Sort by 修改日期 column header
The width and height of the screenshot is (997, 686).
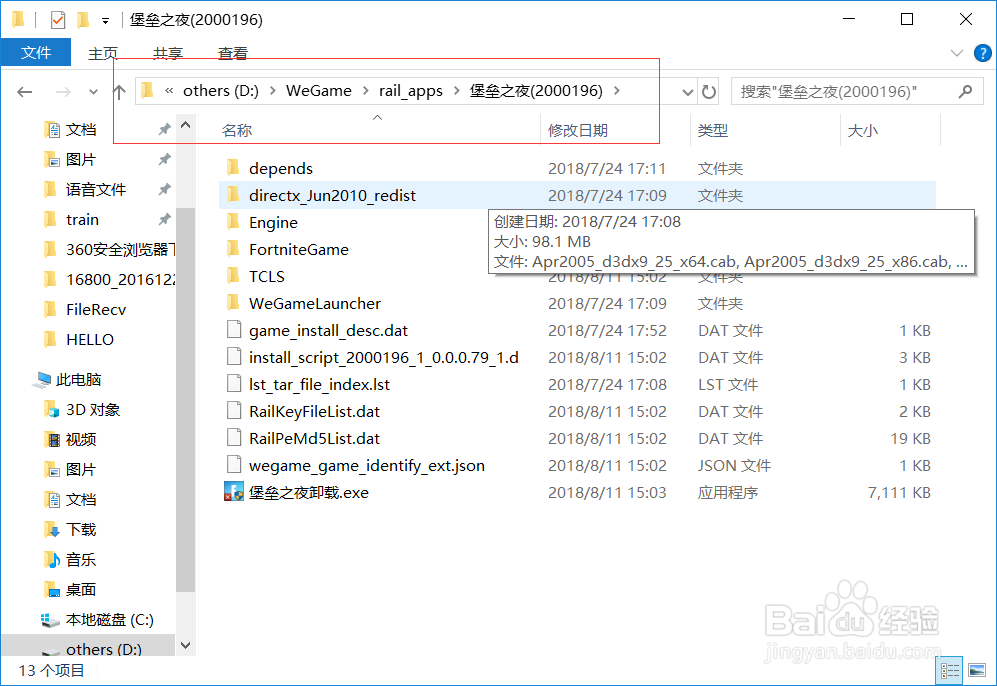point(578,130)
